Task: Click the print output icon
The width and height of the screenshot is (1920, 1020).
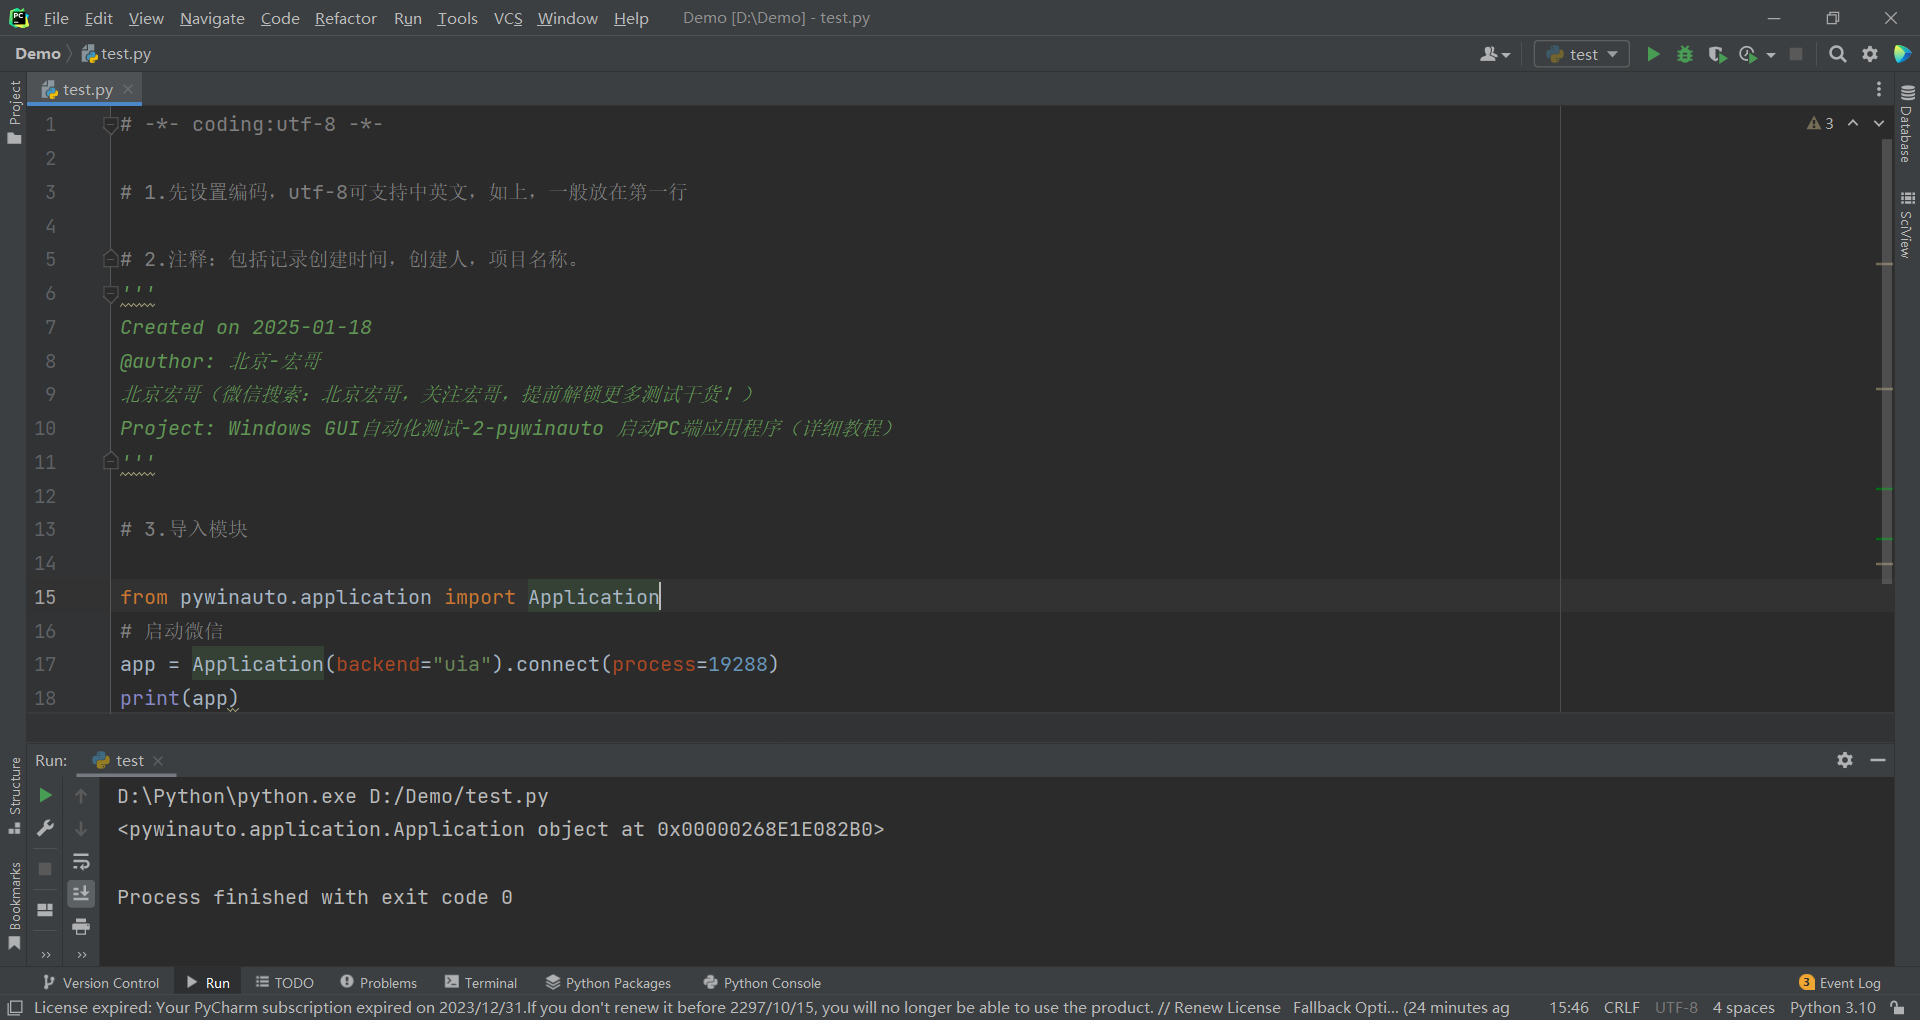Action: click(x=81, y=926)
